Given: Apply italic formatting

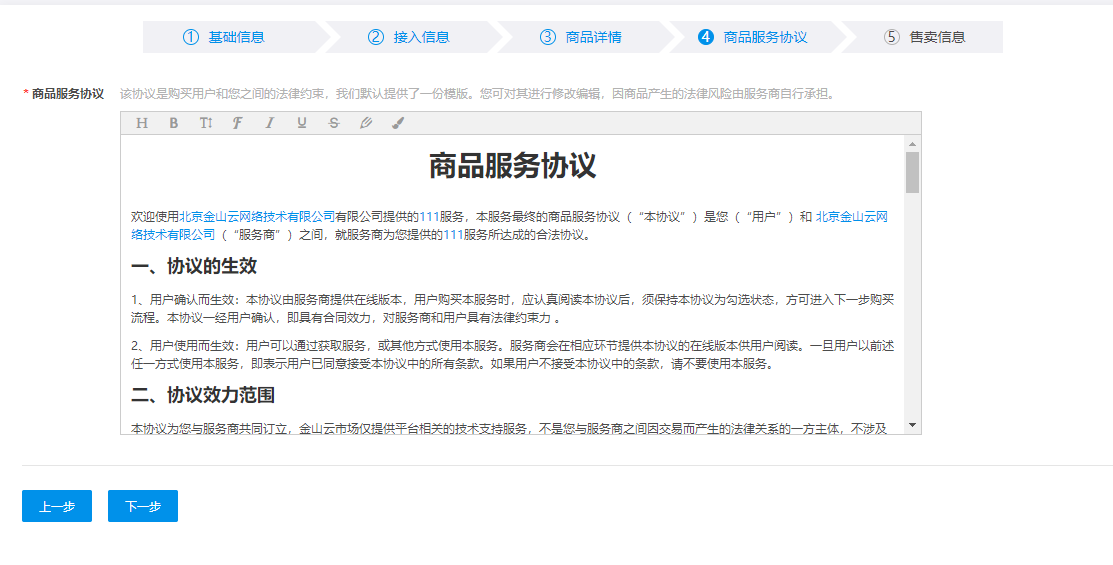Looking at the screenshot, I should (x=269, y=123).
